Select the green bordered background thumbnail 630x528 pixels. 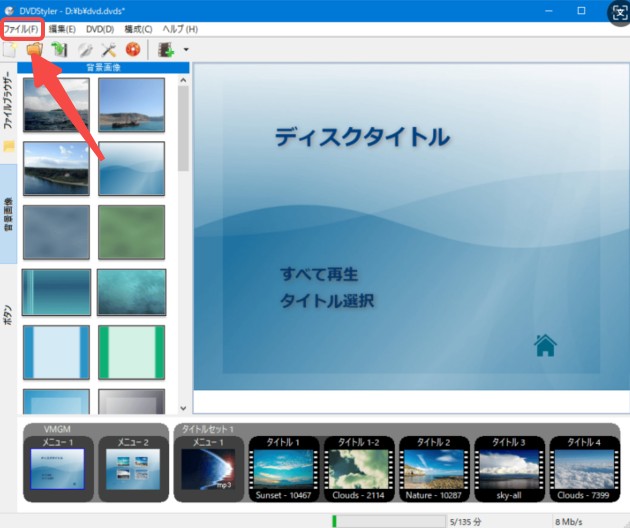point(131,352)
